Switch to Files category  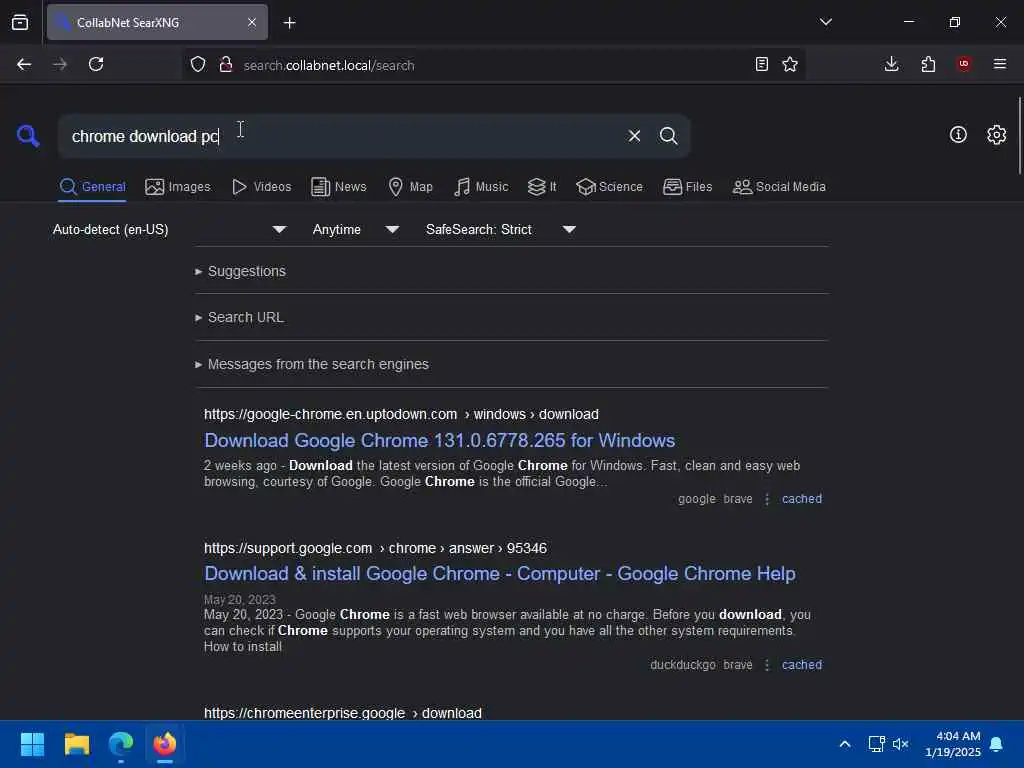click(688, 187)
